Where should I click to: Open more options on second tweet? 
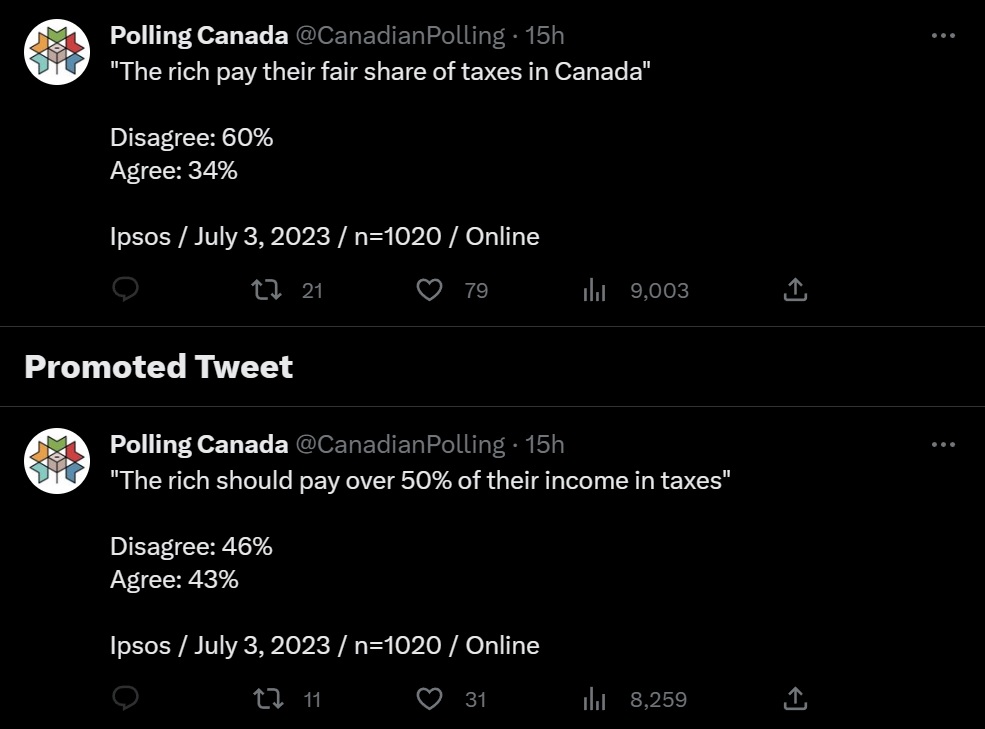pos(943,444)
